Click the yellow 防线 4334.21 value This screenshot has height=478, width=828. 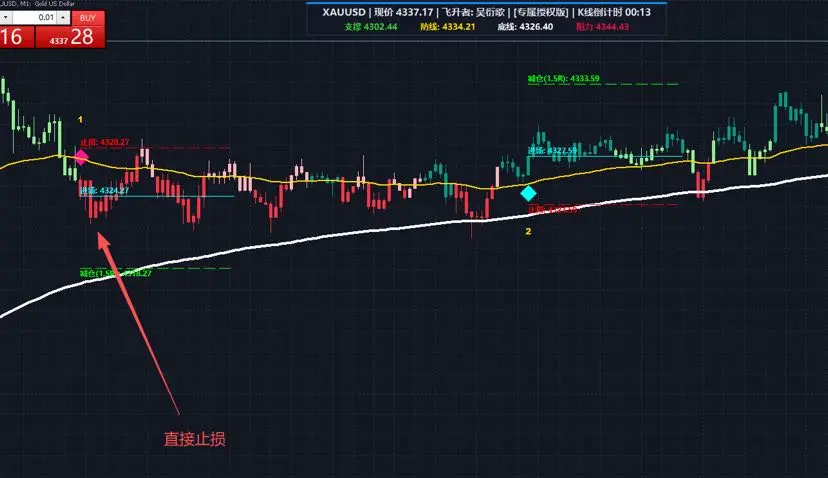point(448,27)
